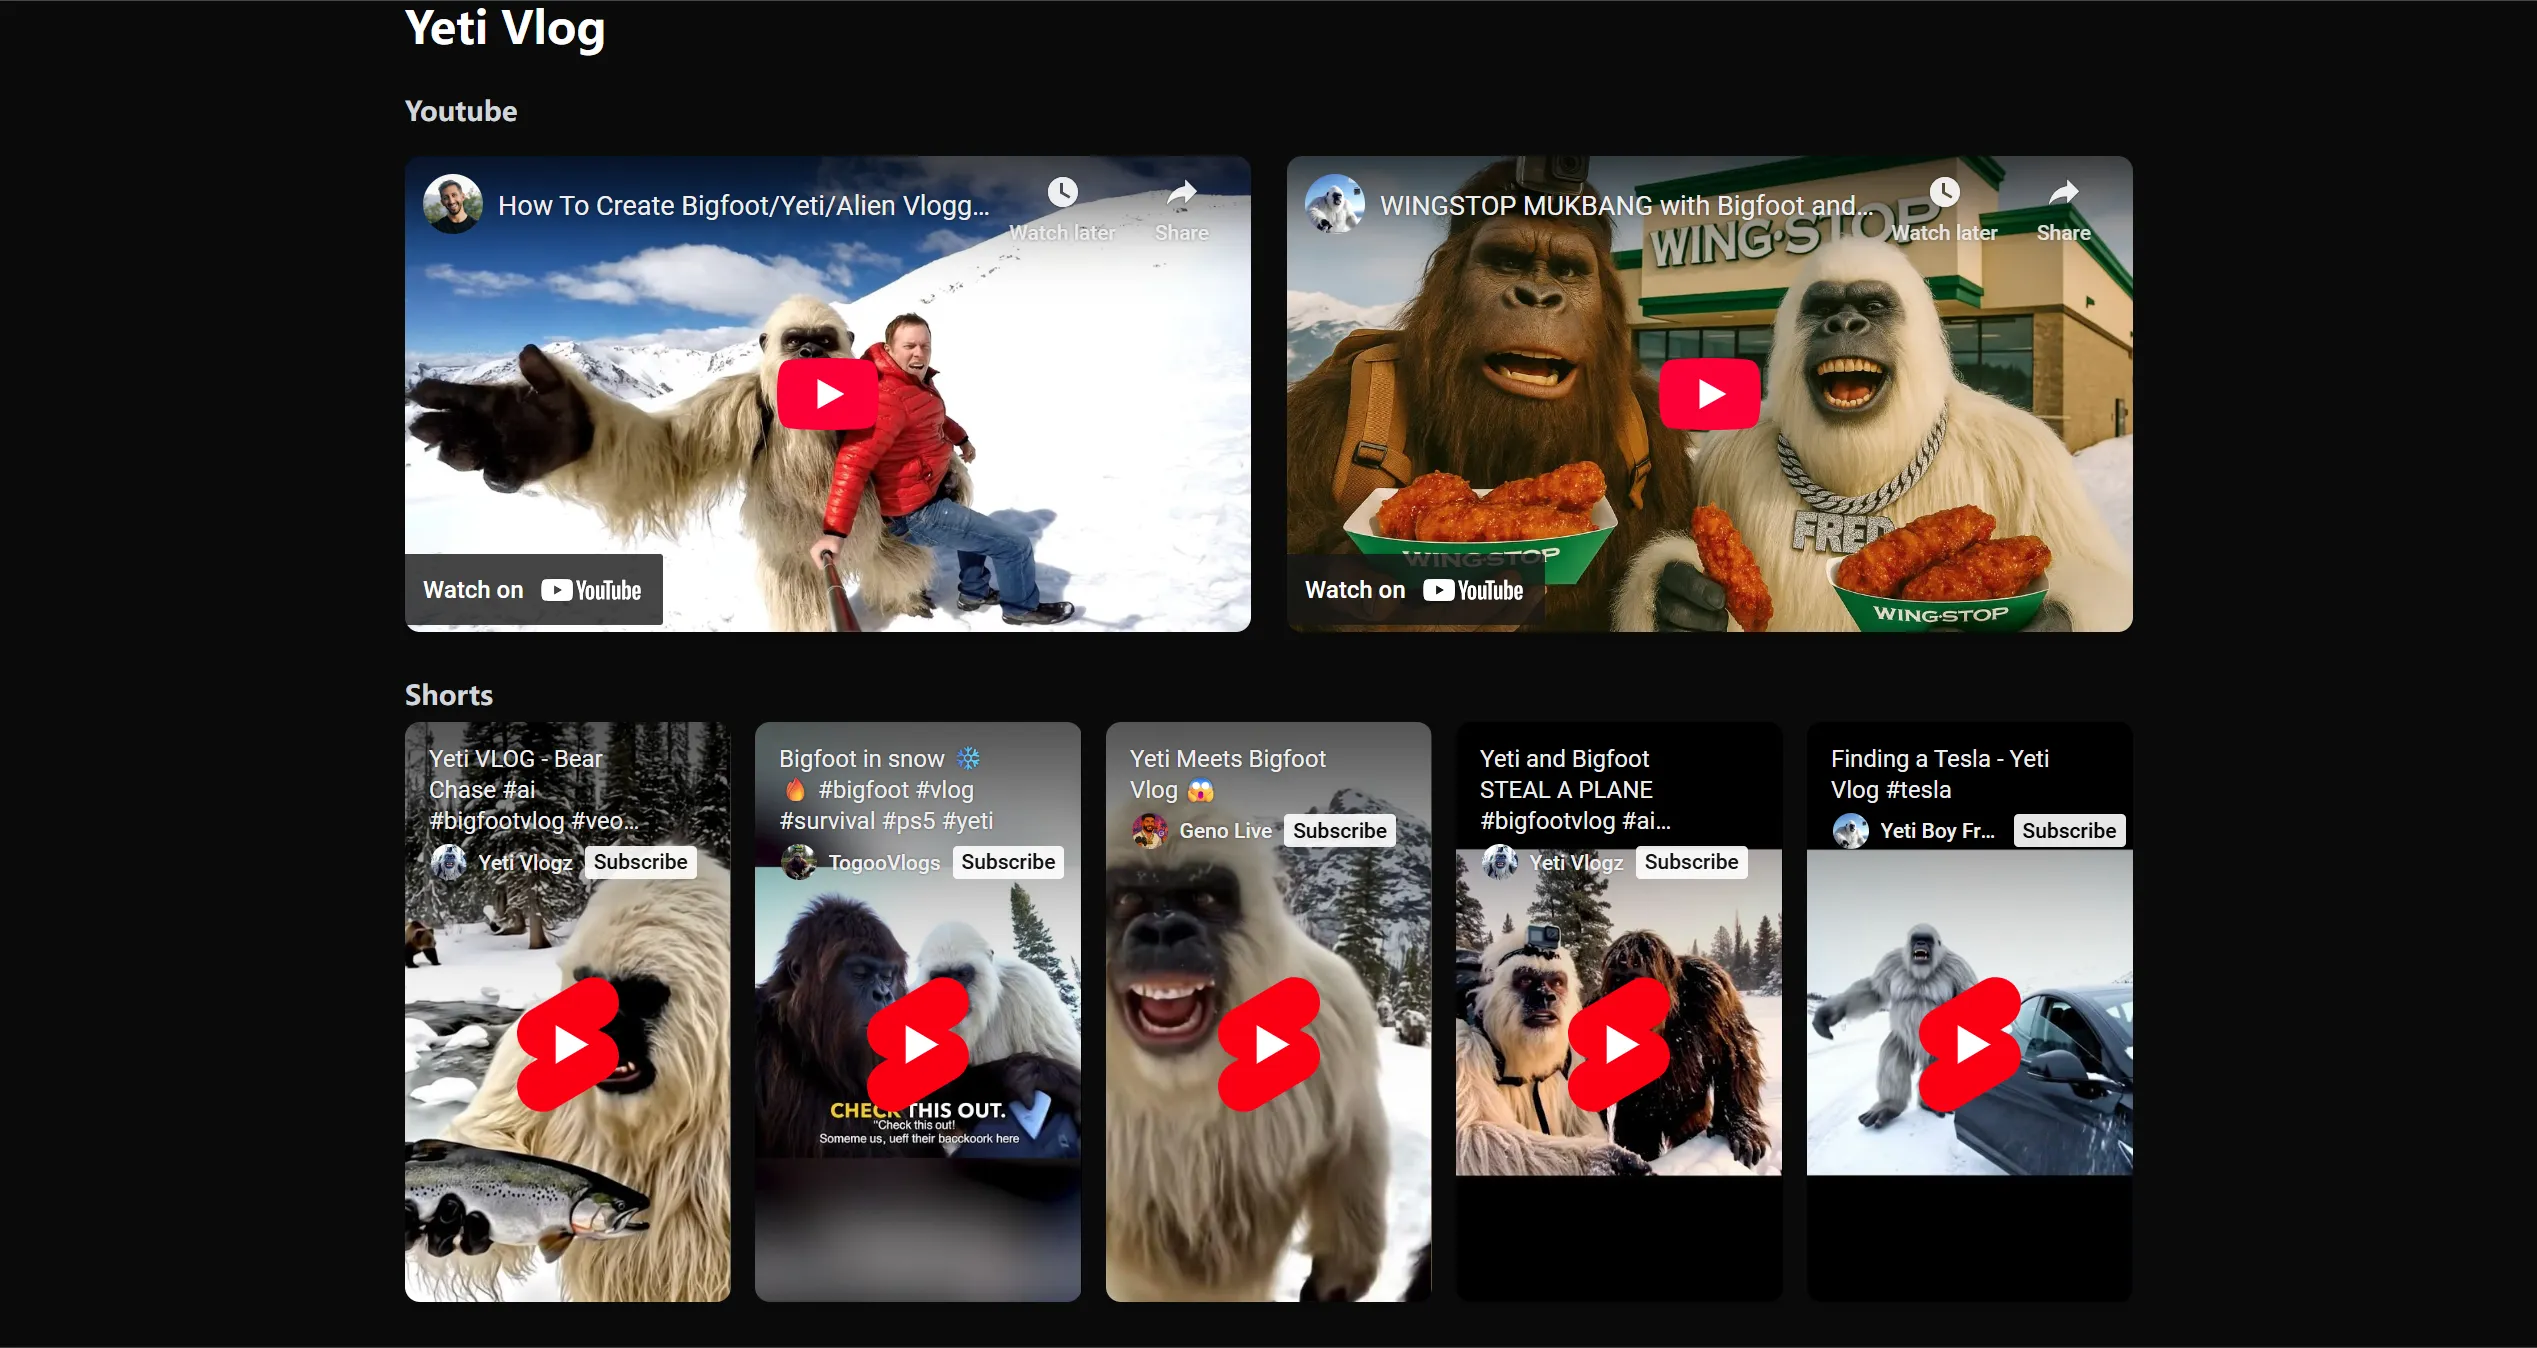Viewport: 2537px width, 1348px height.
Task: Click Watch on YouTube for first video
Action: coord(533,590)
